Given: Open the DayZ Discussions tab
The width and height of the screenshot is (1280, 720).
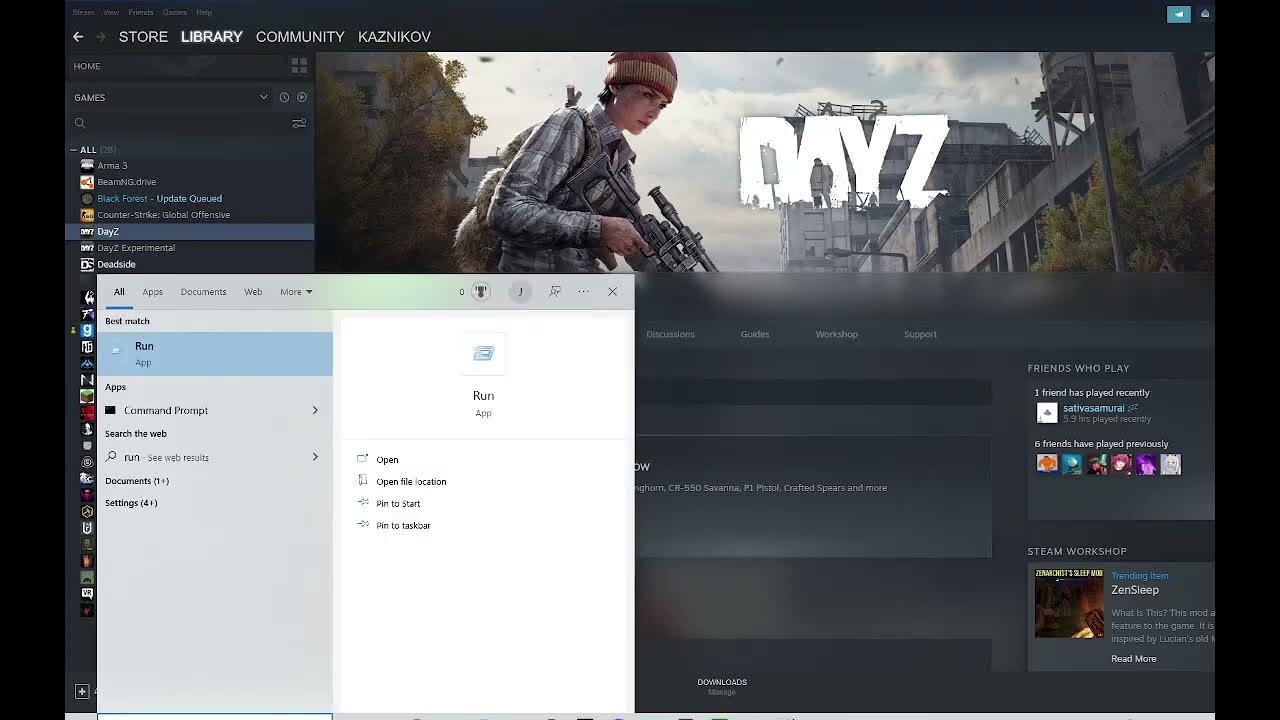Looking at the screenshot, I should point(670,334).
